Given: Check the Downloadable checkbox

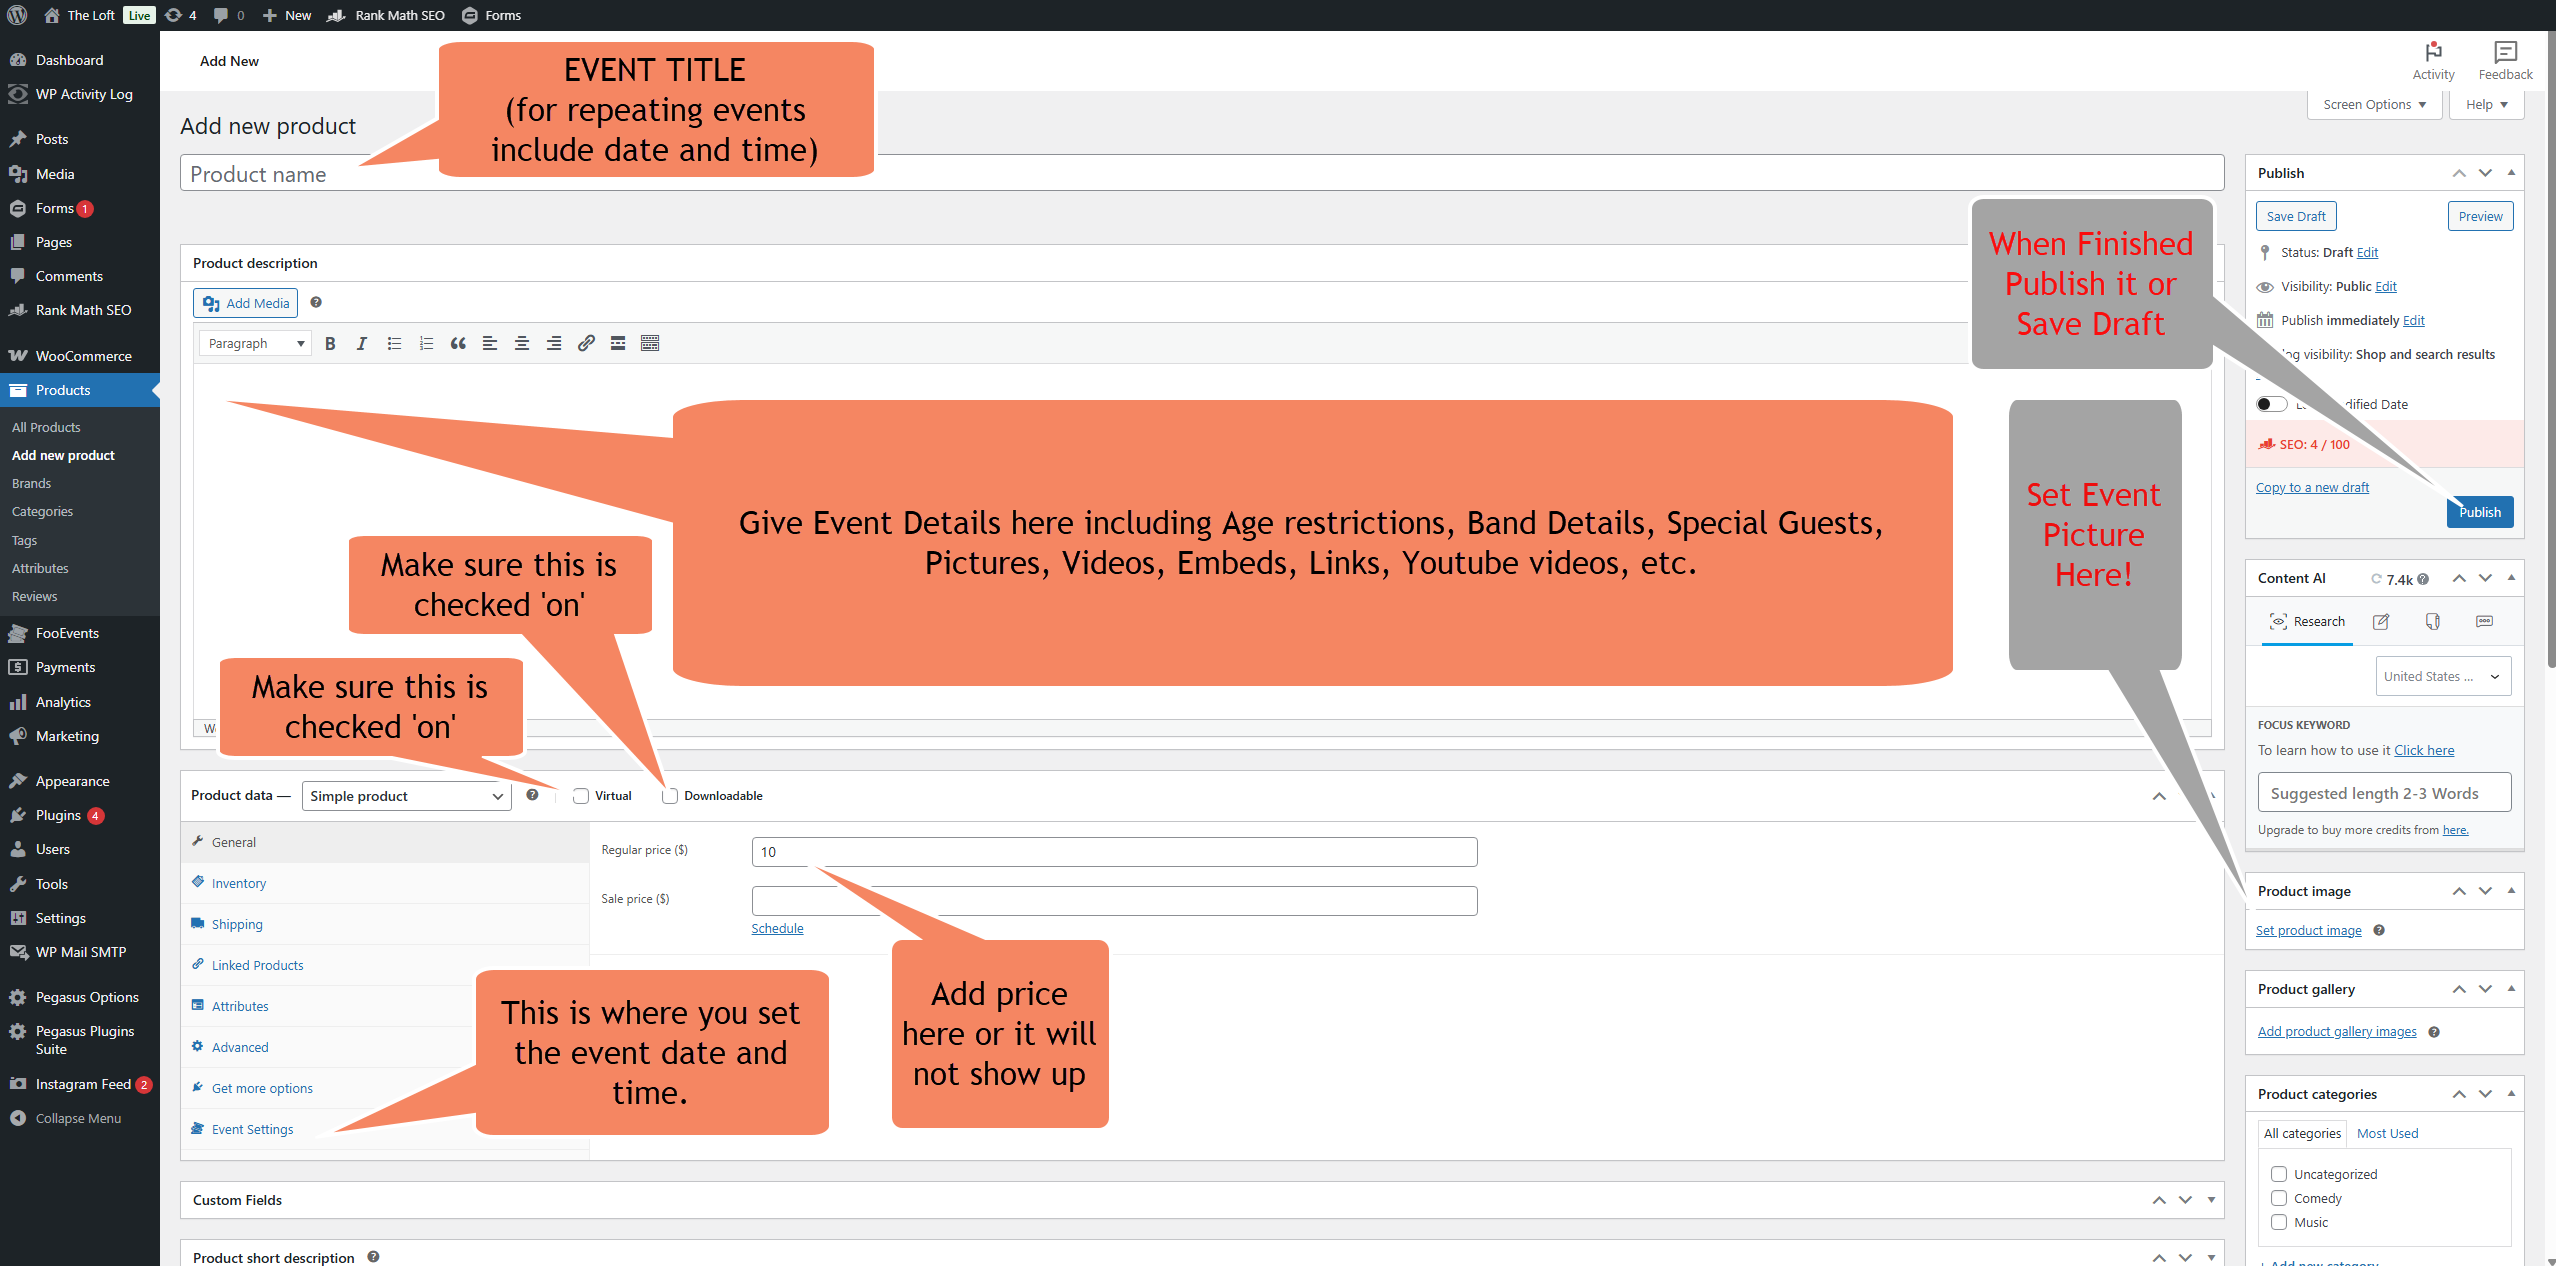Looking at the screenshot, I should coord(670,796).
